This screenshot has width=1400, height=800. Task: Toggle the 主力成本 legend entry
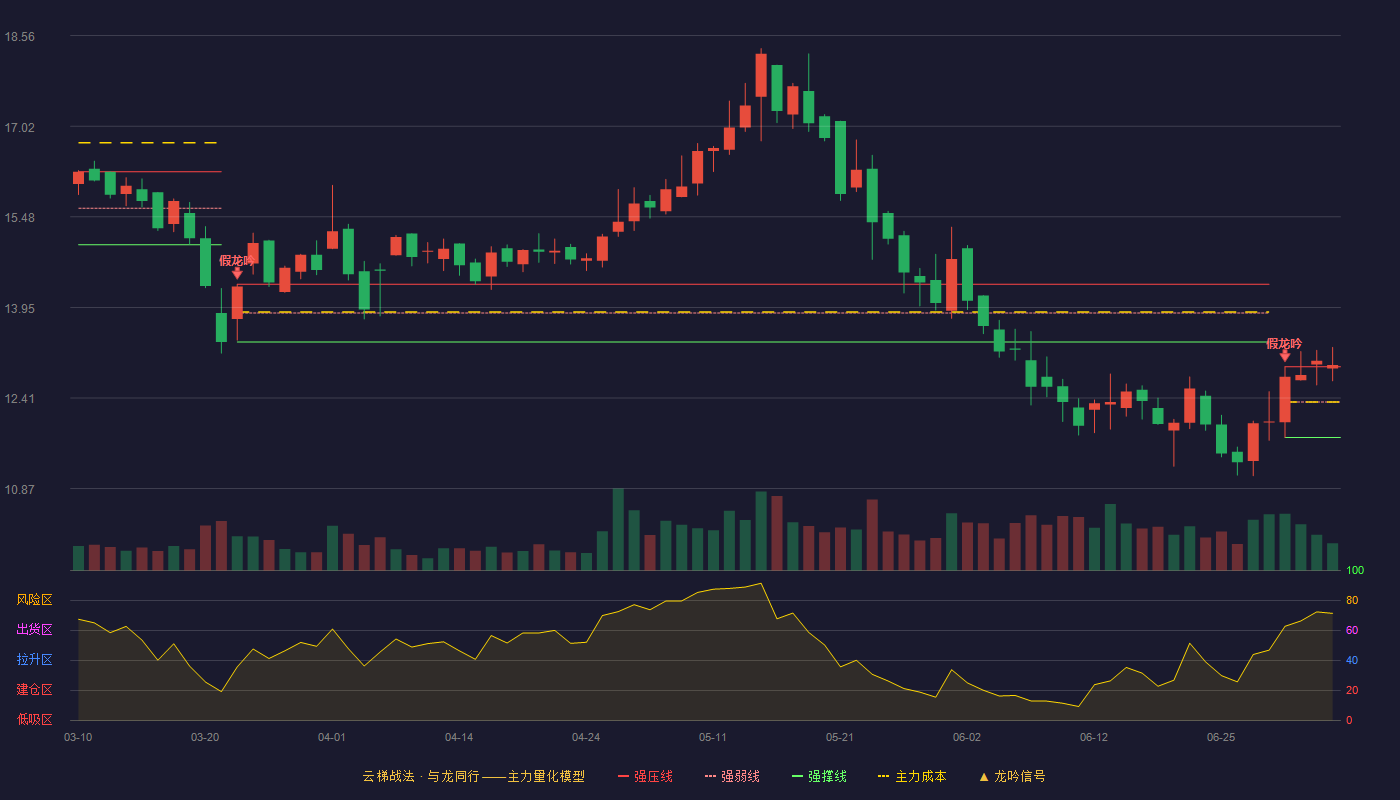click(x=912, y=776)
